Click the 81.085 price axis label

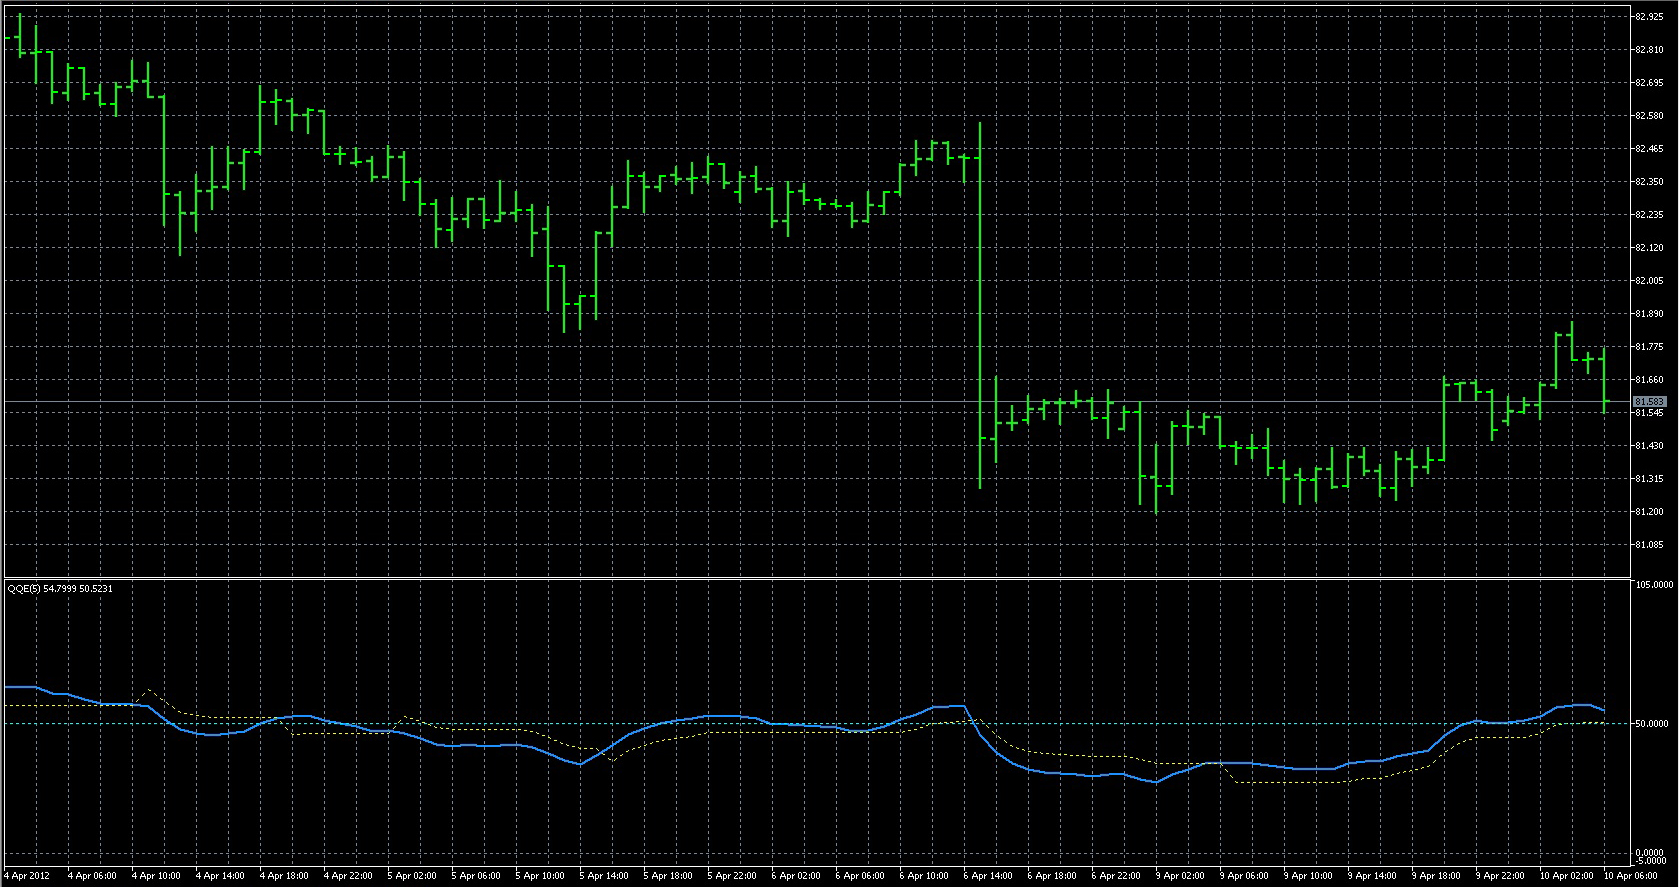(x=1649, y=545)
